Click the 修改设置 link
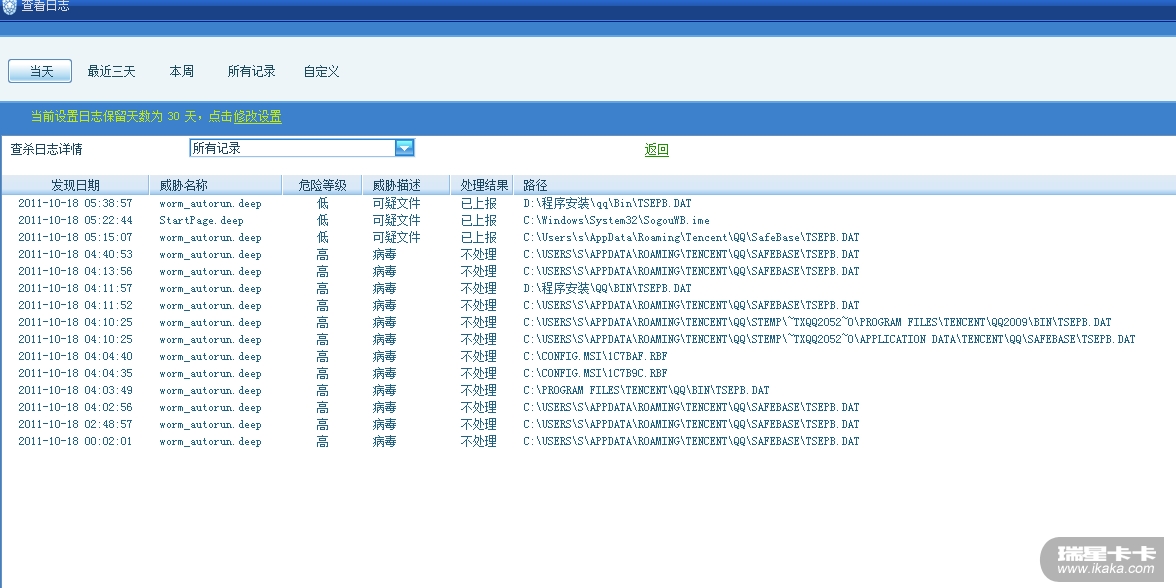The image size is (1176, 588). pos(257,116)
